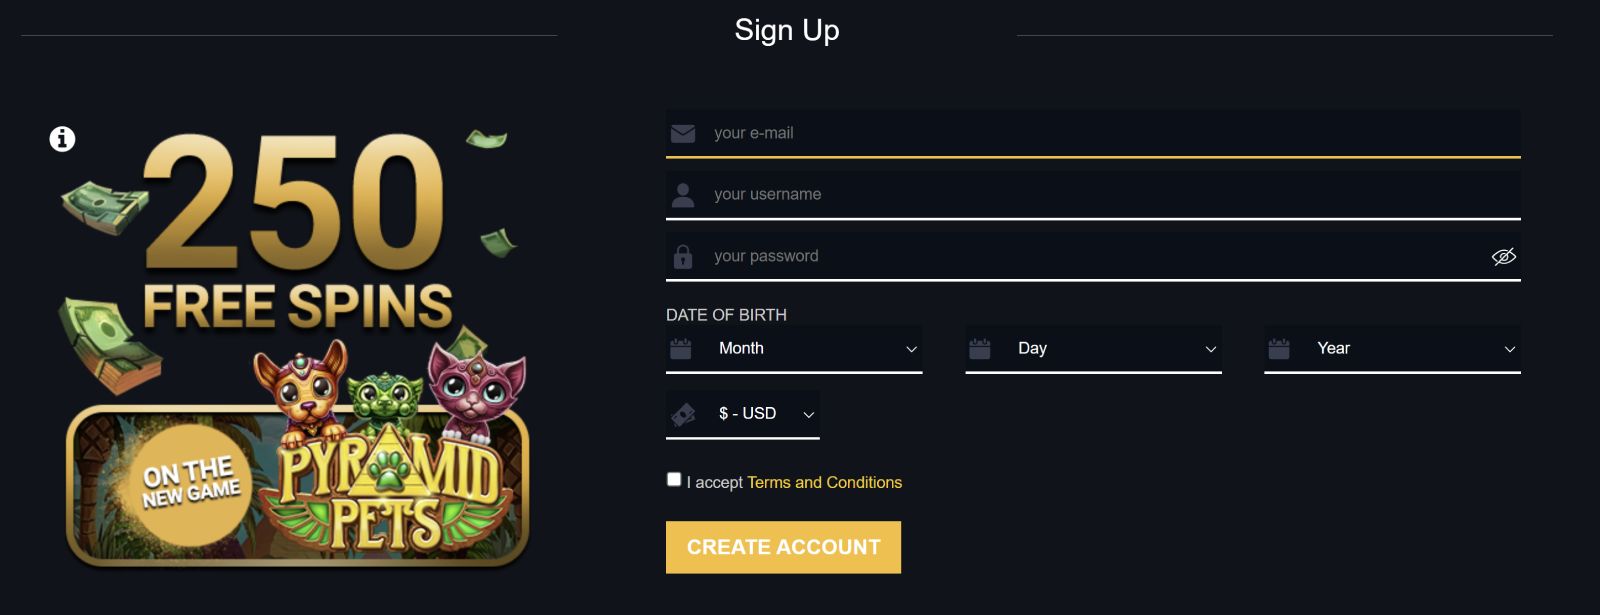The image size is (1600, 615).
Task: Open the Terms and Conditions link
Action: tap(824, 483)
